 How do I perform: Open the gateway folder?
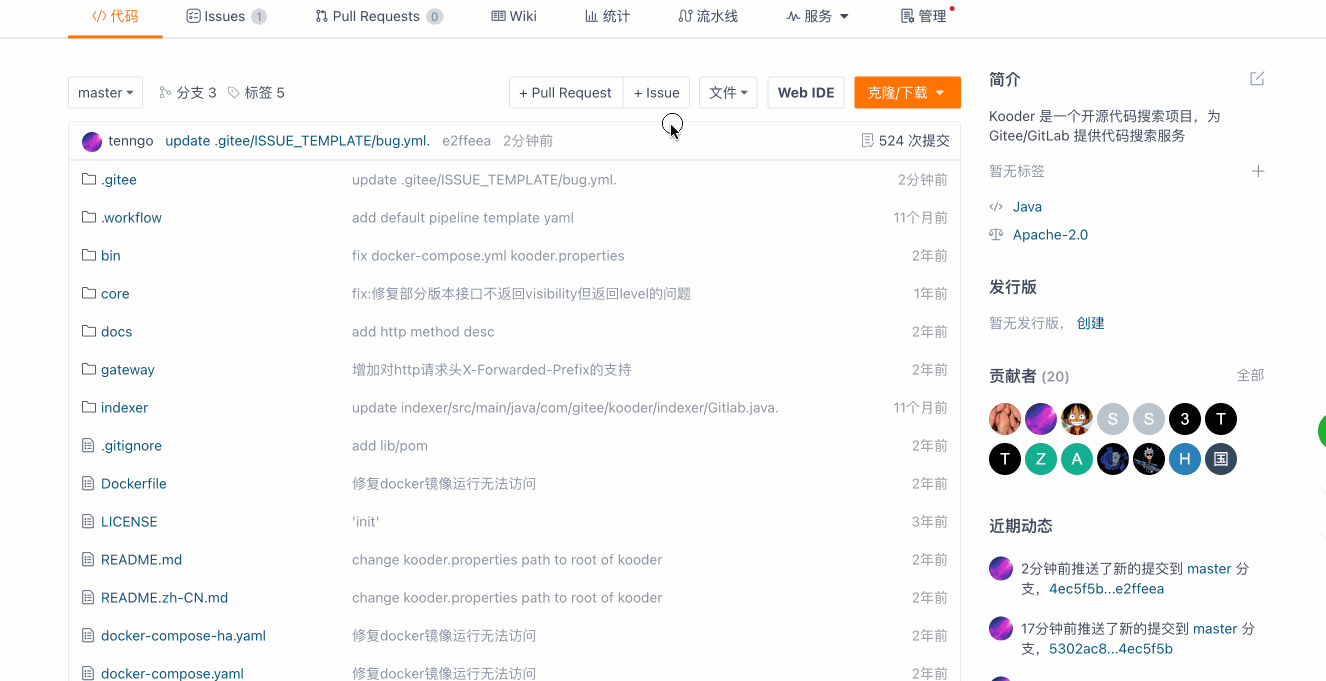click(128, 370)
